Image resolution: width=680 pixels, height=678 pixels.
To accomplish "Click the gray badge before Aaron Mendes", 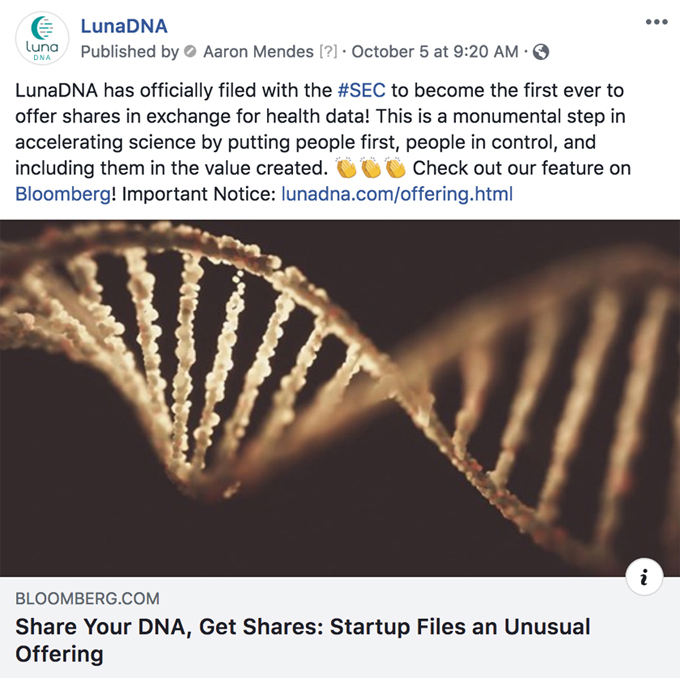I will click(190, 51).
